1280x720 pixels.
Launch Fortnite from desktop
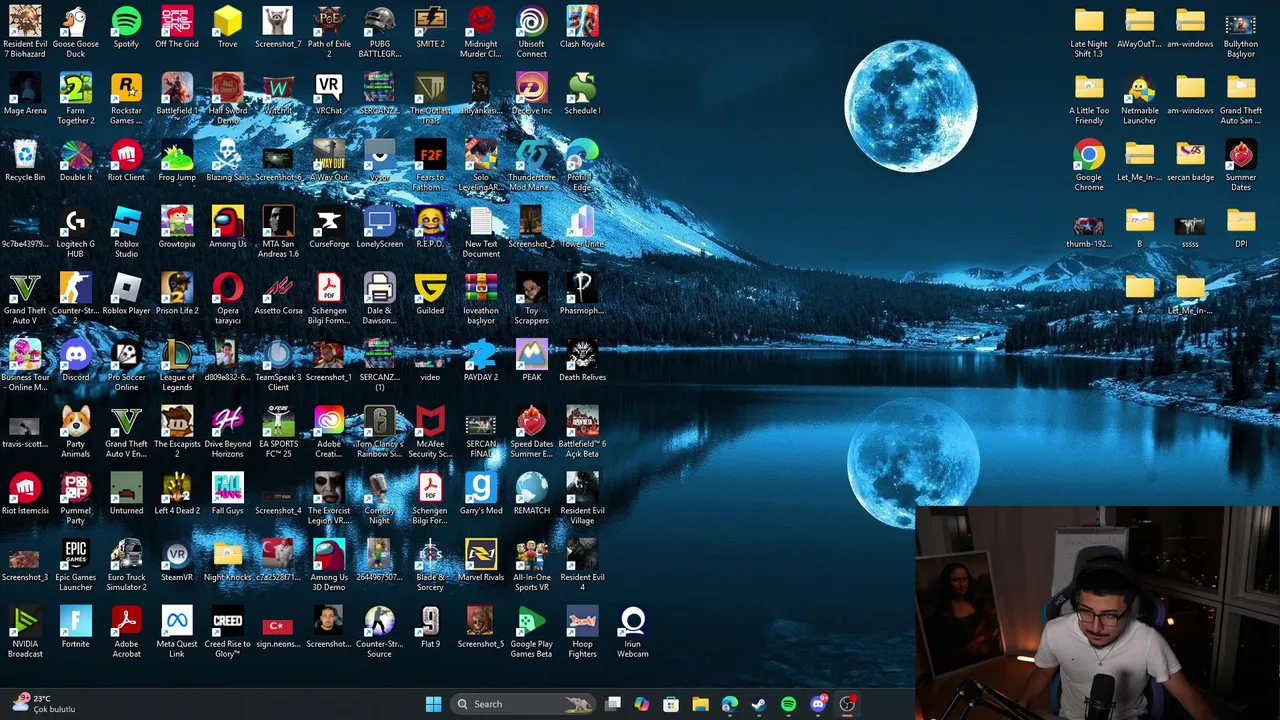pos(76,628)
